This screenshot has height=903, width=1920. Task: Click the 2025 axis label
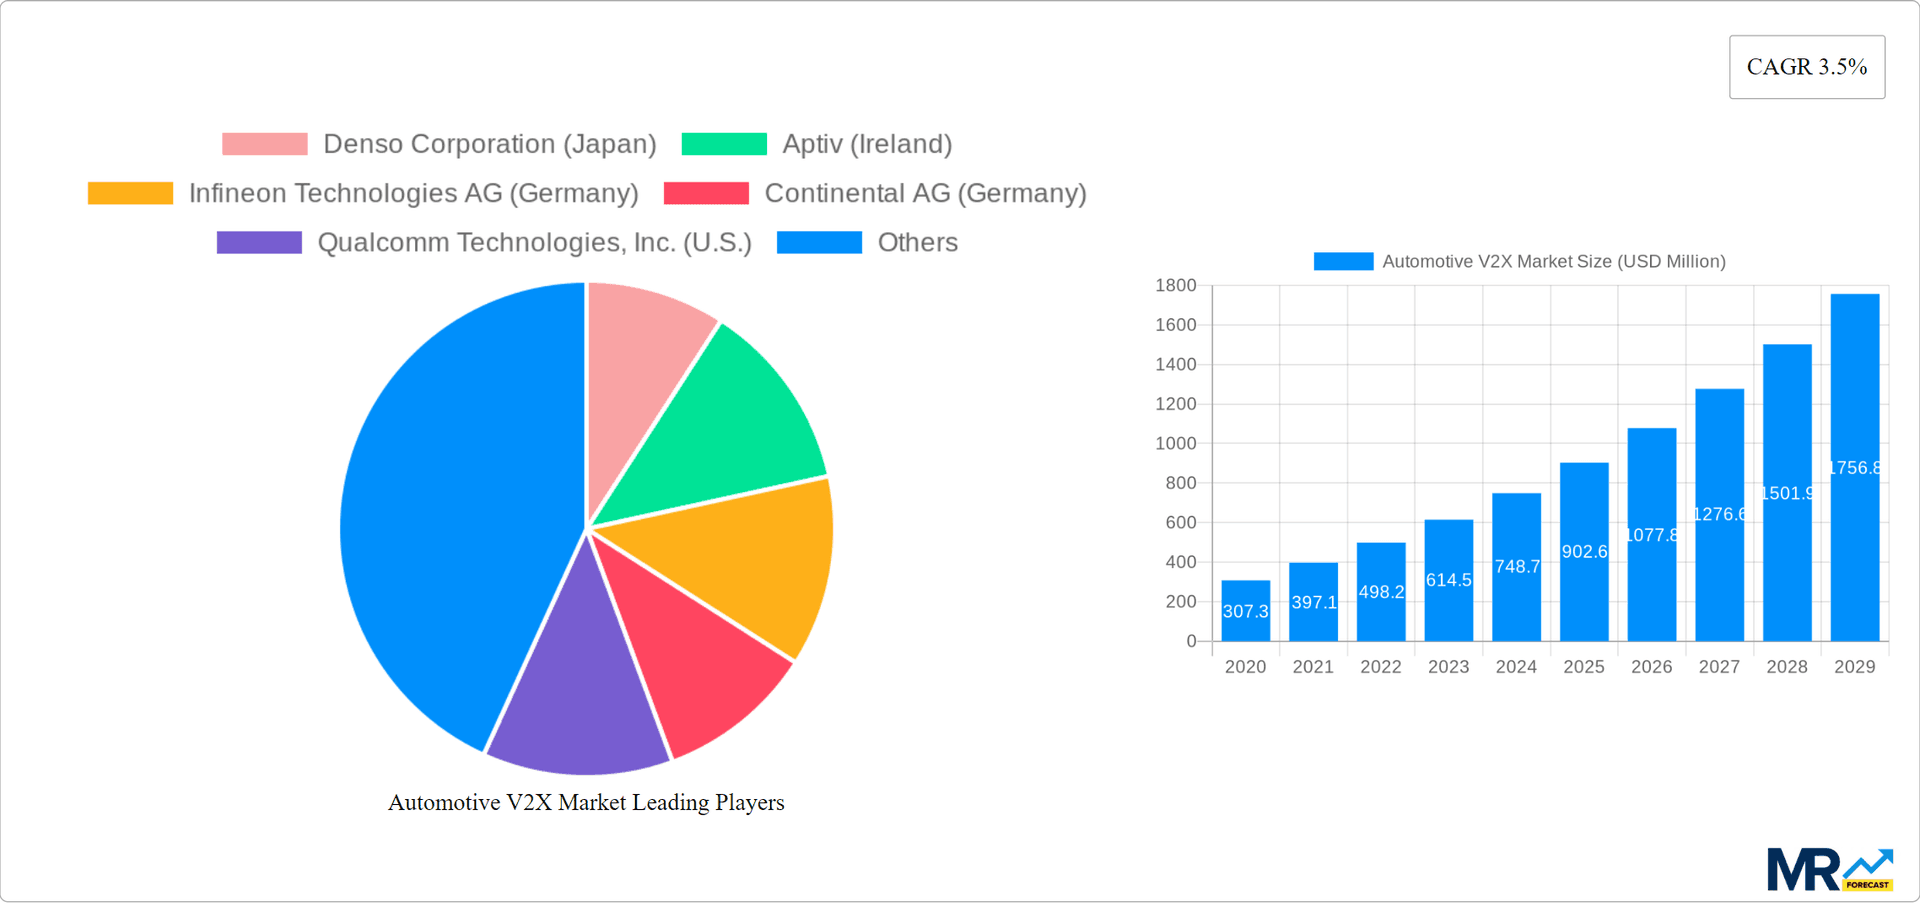pyautogui.click(x=1583, y=666)
